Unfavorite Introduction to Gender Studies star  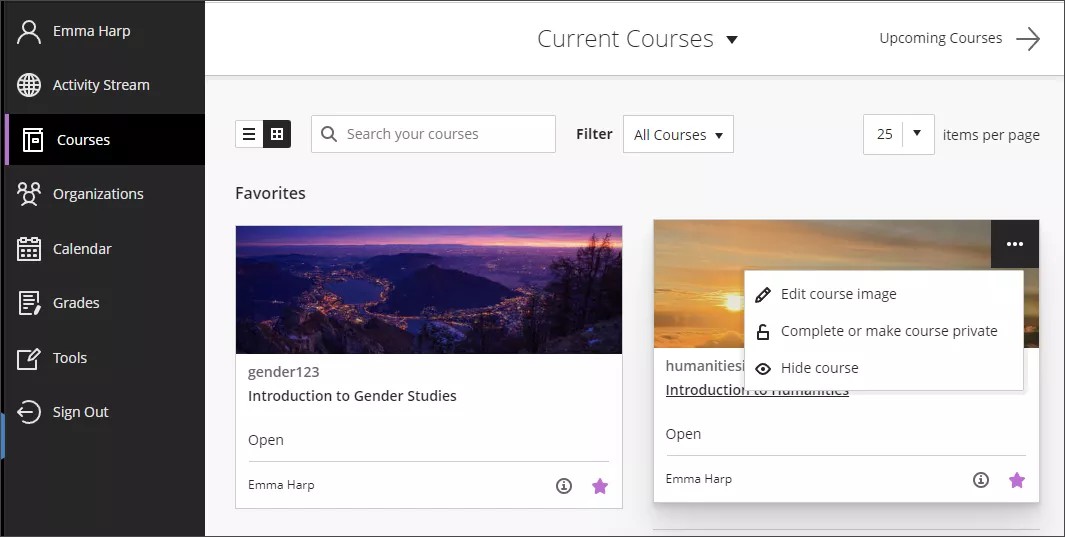pos(600,486)
